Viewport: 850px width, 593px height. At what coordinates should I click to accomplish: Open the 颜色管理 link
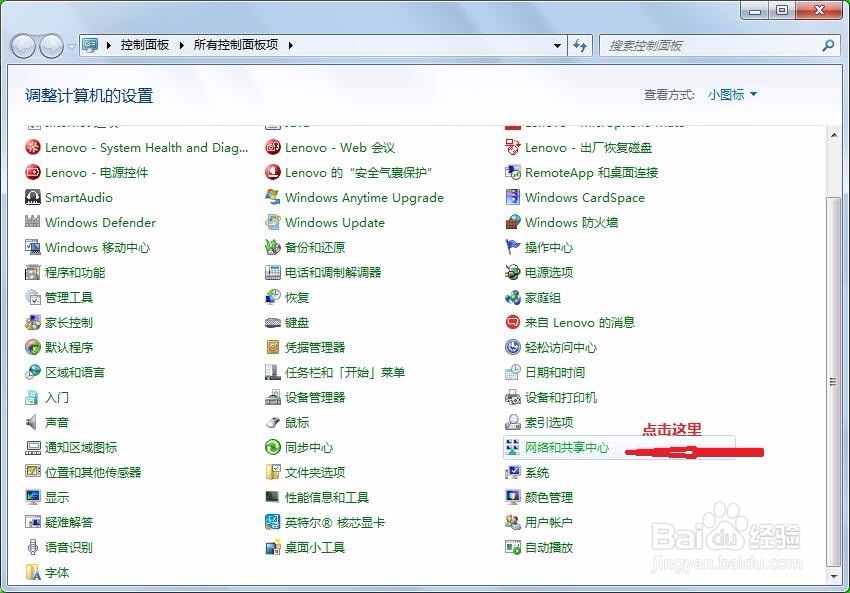(549, 497)
